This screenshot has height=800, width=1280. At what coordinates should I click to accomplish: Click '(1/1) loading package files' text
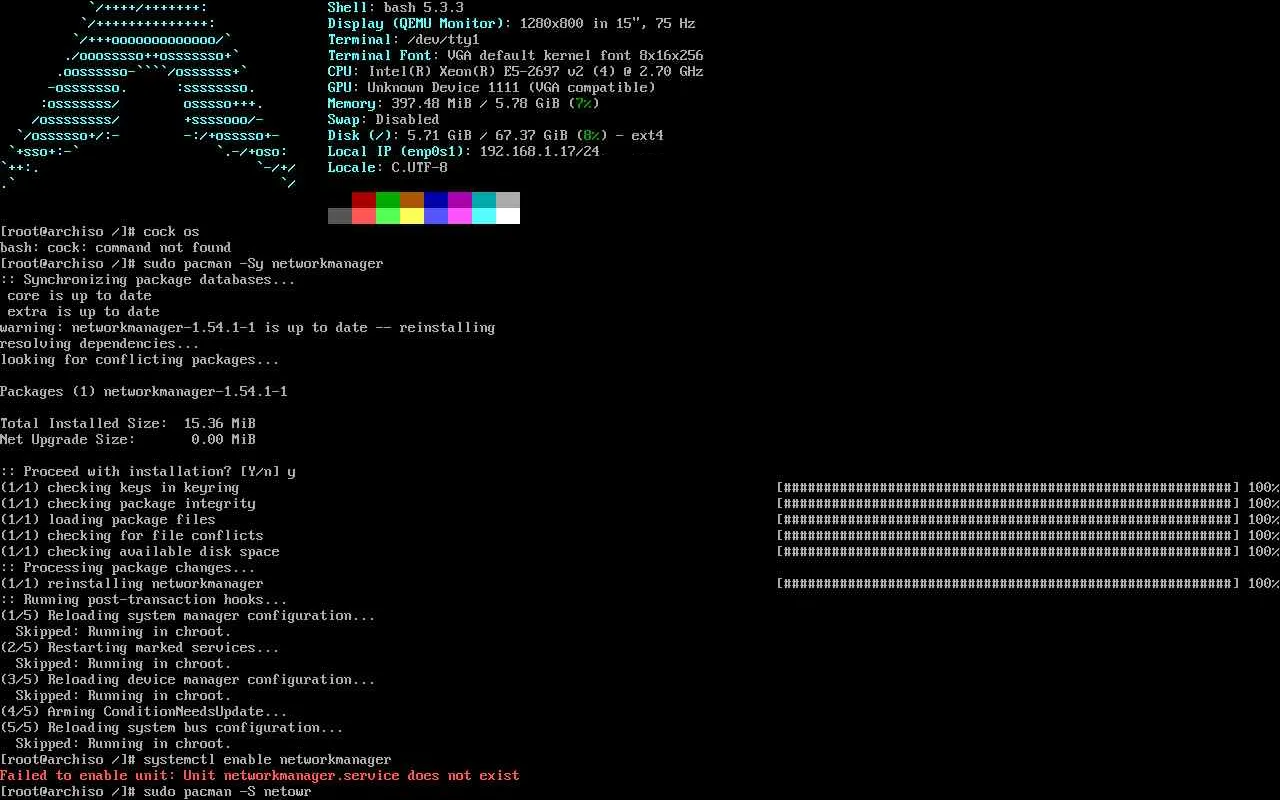107,520
